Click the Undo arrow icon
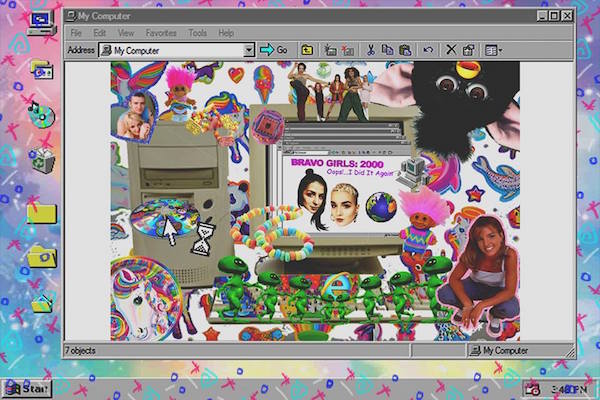Screen dimensions: 600x400 pos(428,50)
